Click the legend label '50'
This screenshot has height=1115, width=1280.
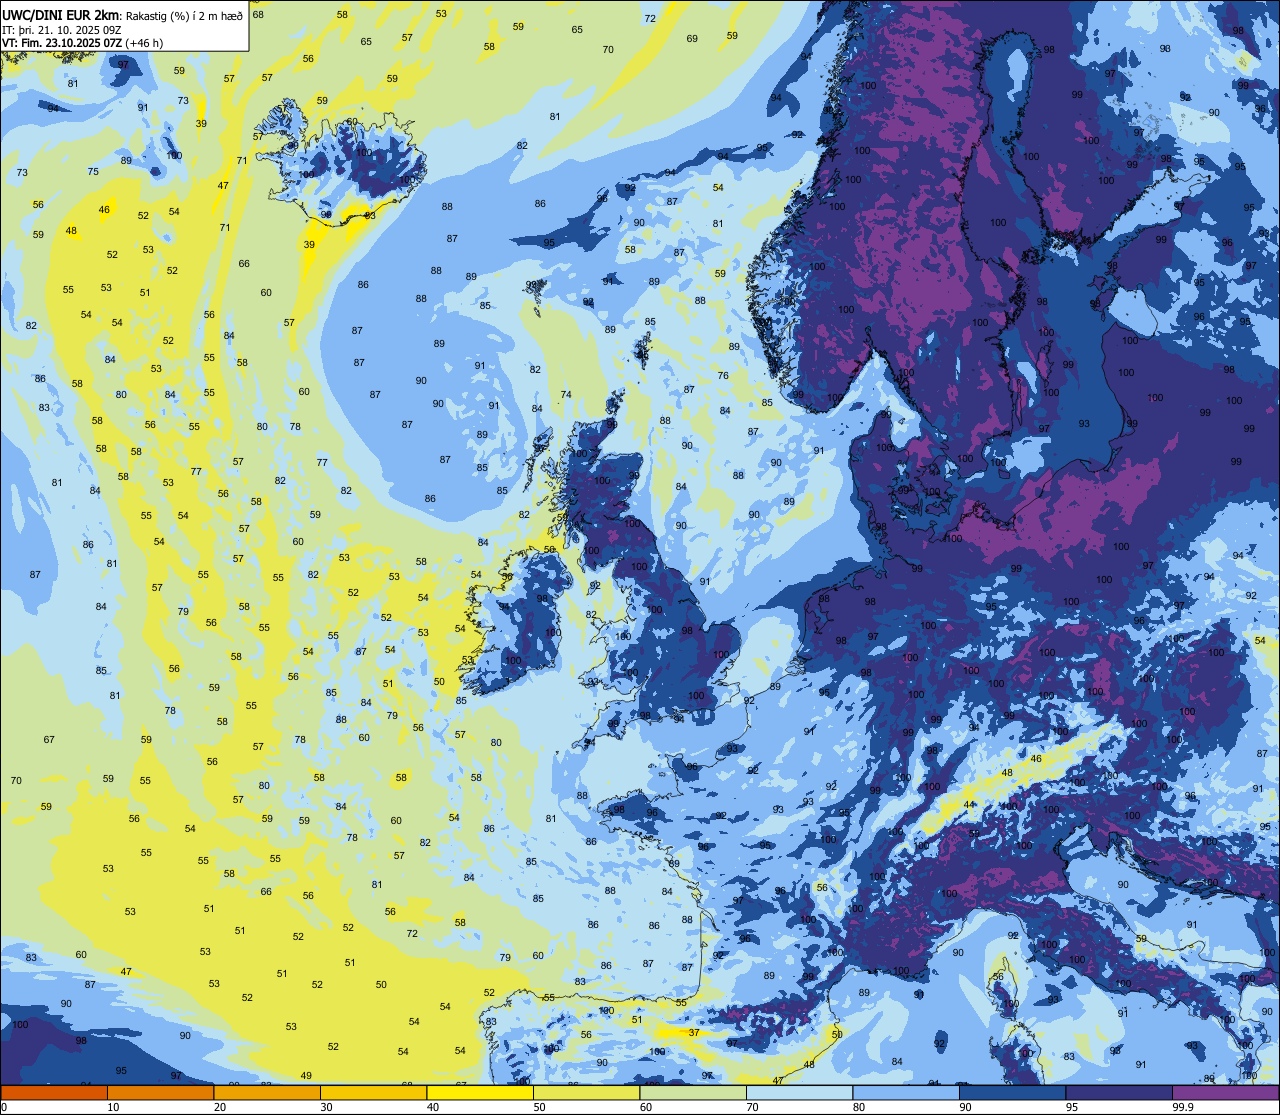[539, 1107]
